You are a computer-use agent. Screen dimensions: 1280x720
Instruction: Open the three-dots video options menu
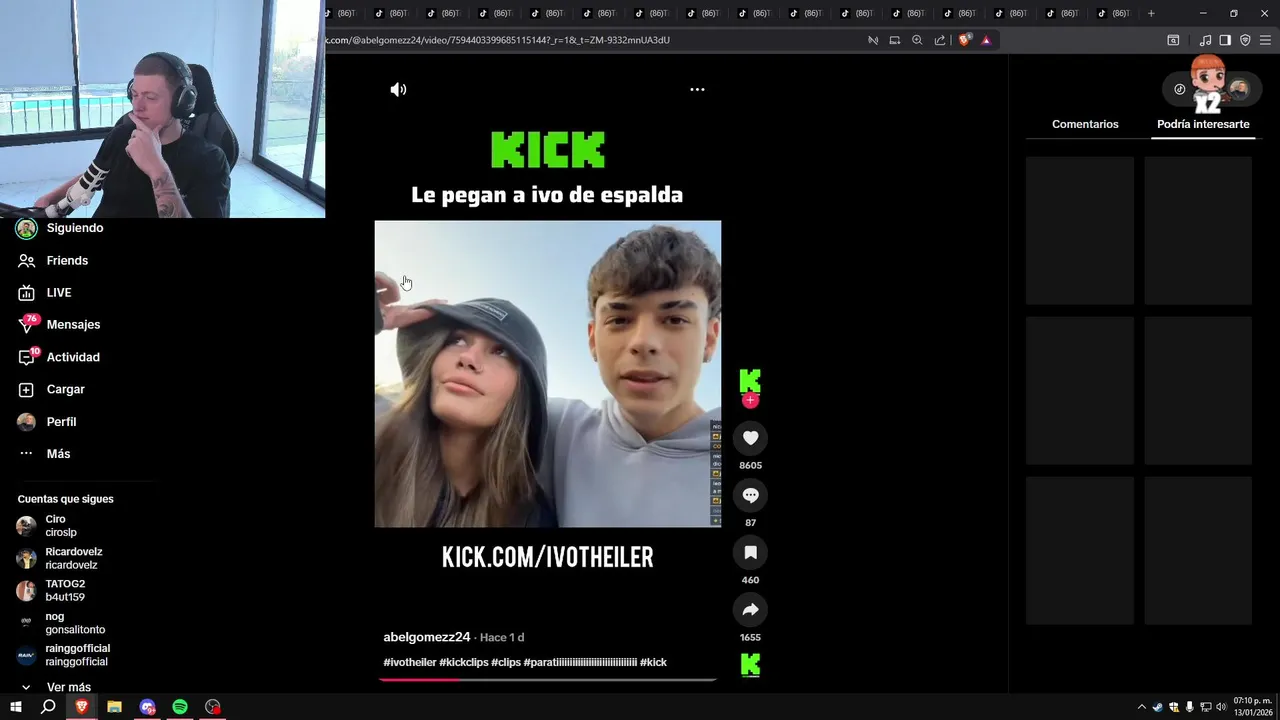coord(697,89)
